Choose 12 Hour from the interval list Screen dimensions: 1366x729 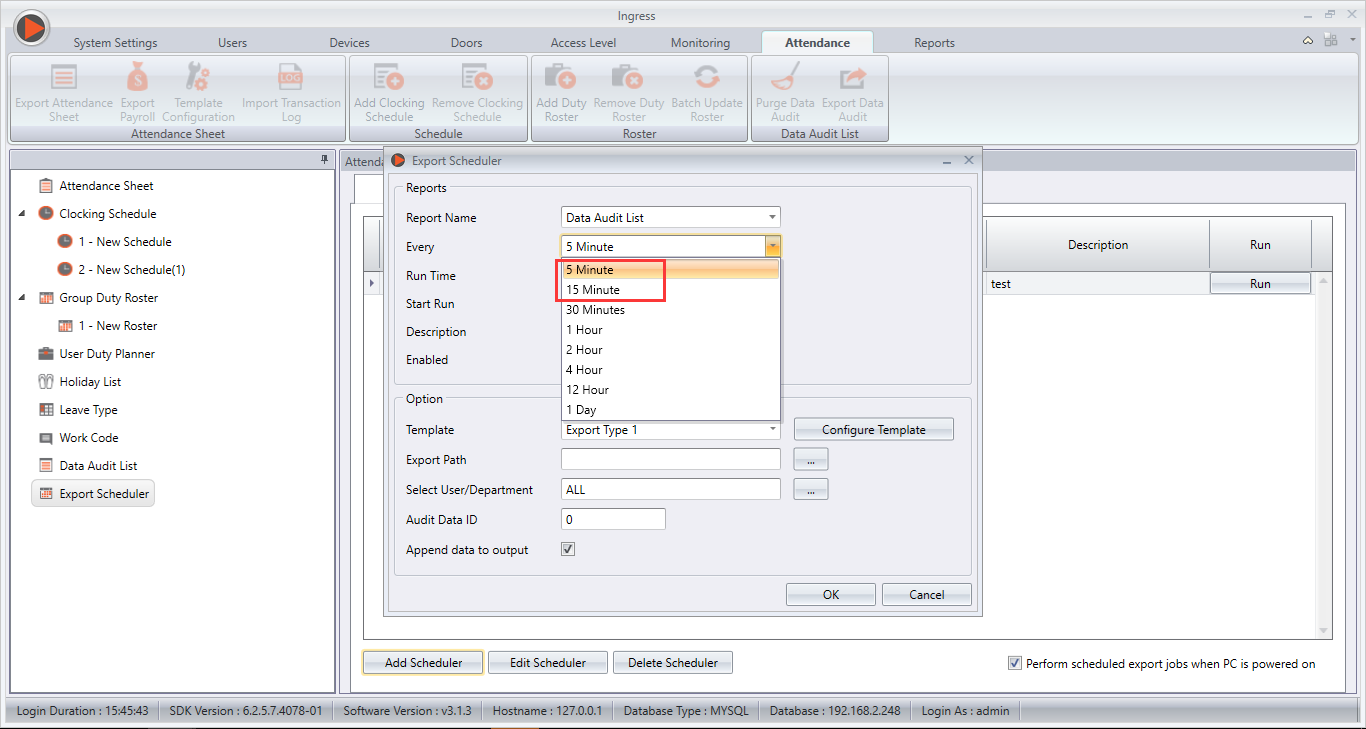point(671,390)
